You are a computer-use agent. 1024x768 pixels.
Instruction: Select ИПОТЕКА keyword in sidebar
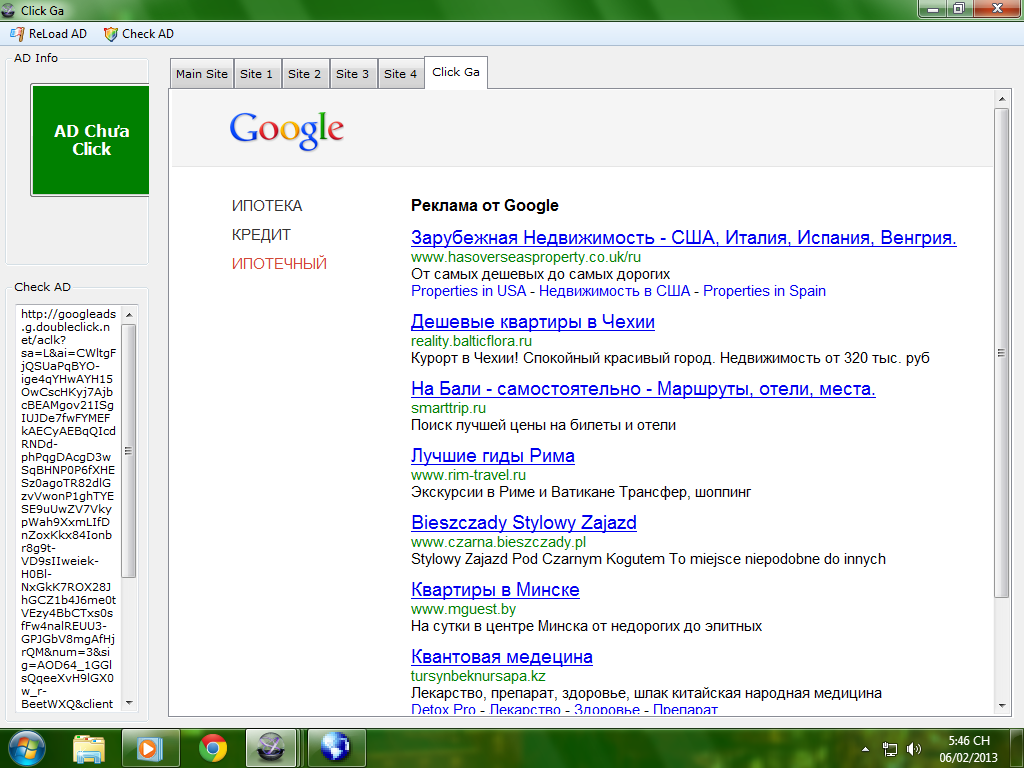tap(266, 206)
